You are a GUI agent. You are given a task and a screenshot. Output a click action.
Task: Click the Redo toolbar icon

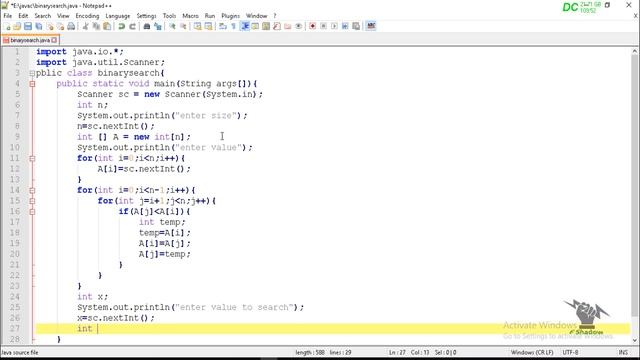tap(132, 27)
